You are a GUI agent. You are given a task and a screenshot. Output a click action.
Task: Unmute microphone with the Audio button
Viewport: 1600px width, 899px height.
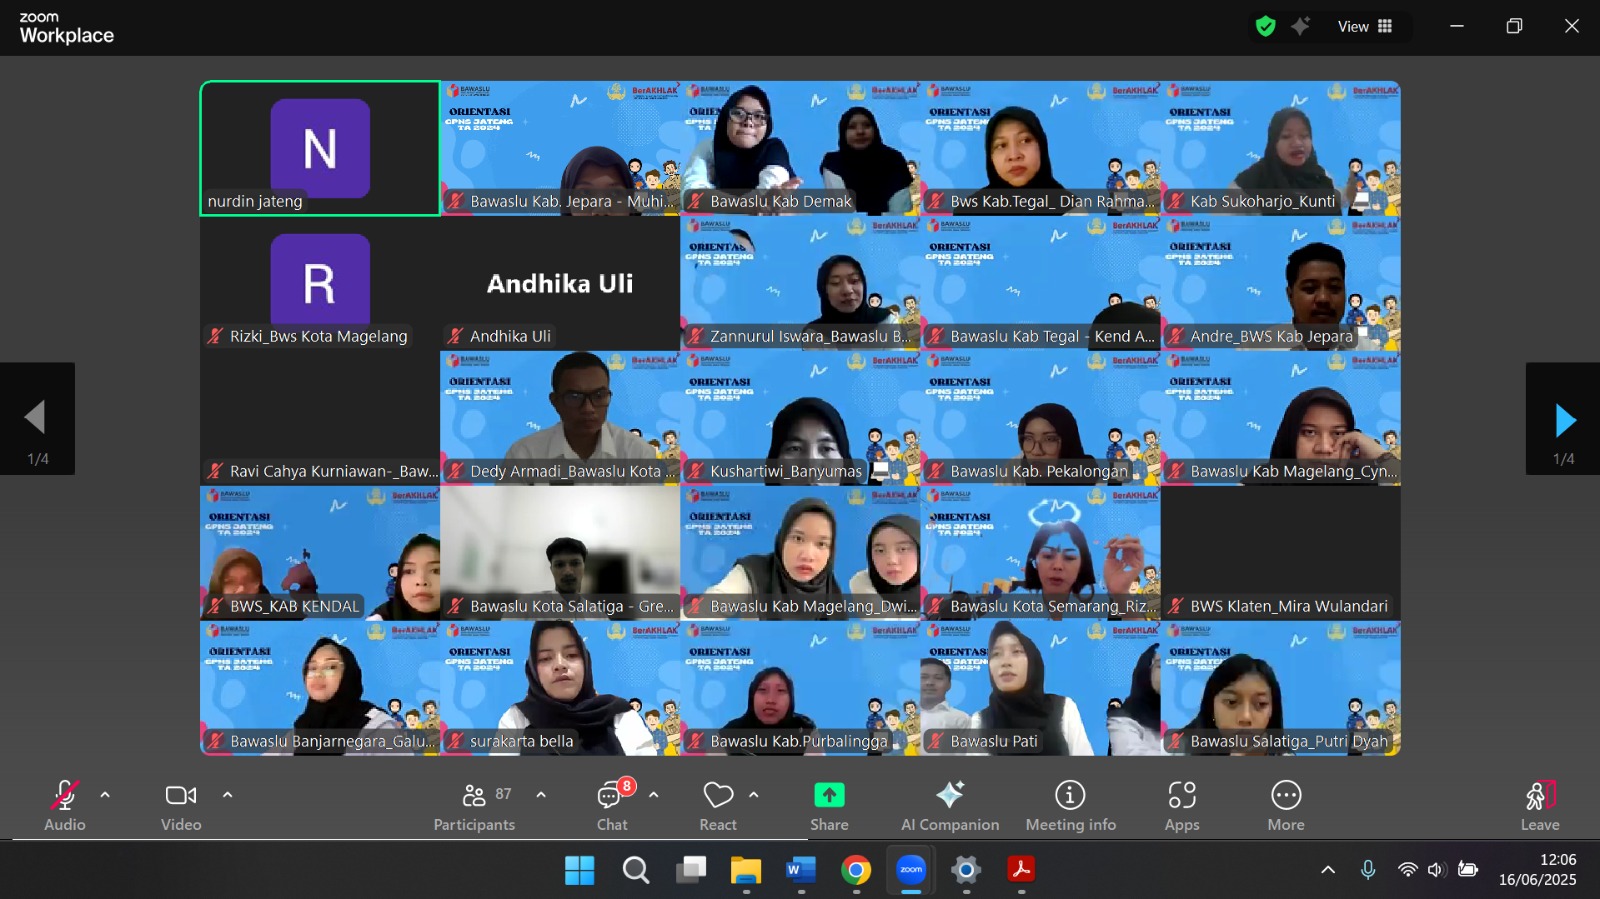pos(65,805)
